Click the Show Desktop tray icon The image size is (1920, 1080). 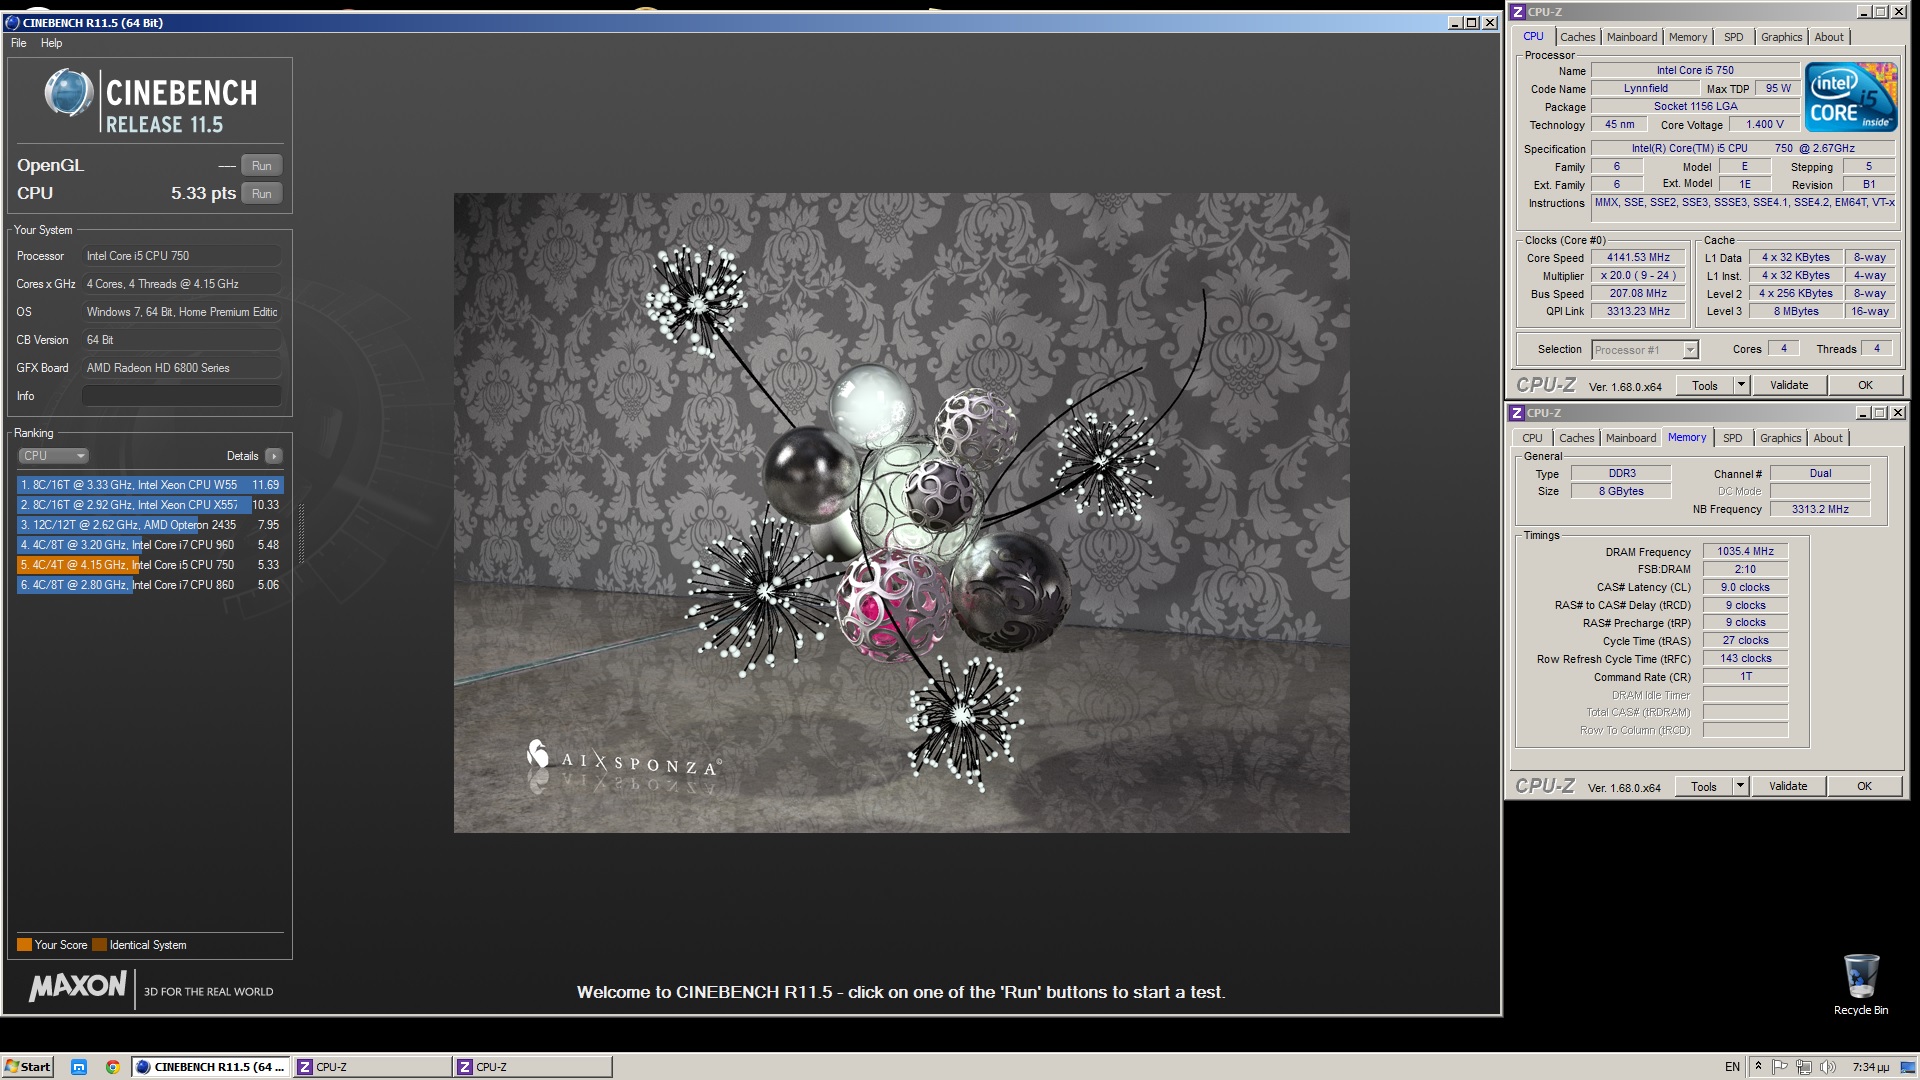[1910, 1067]
